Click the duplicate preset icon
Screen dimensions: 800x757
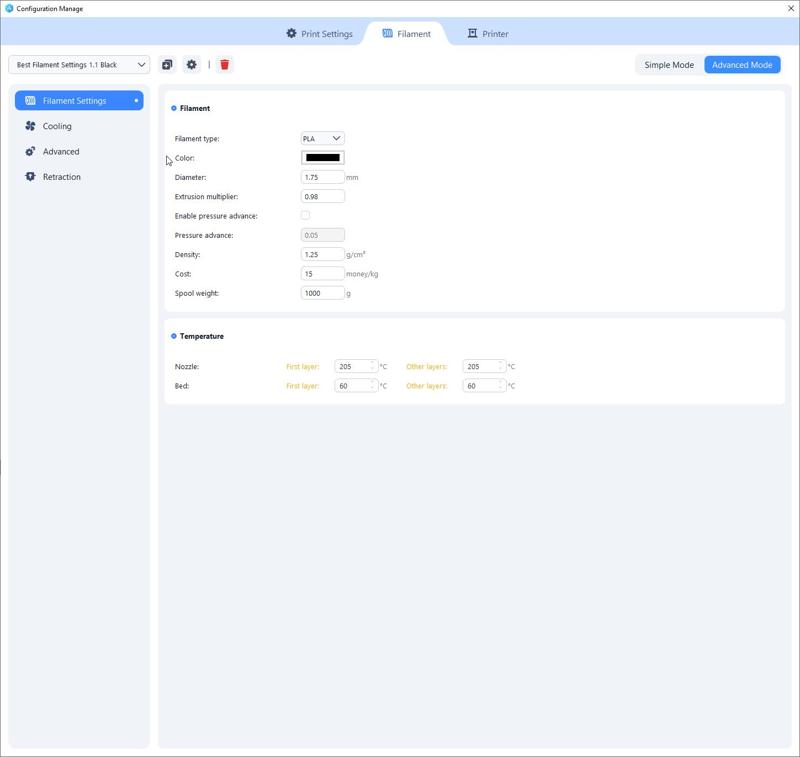click(x=167, y=65)
